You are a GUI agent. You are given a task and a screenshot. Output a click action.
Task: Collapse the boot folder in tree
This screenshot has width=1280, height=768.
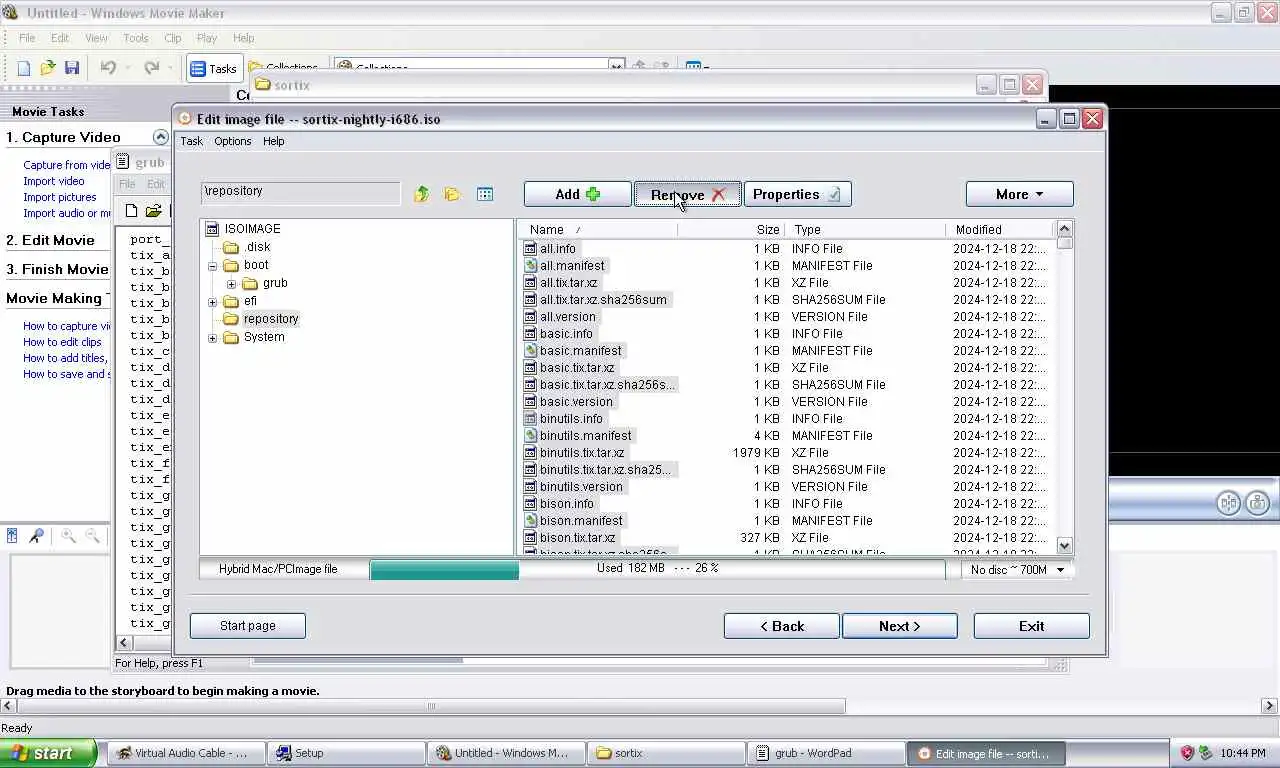[212, 266]
